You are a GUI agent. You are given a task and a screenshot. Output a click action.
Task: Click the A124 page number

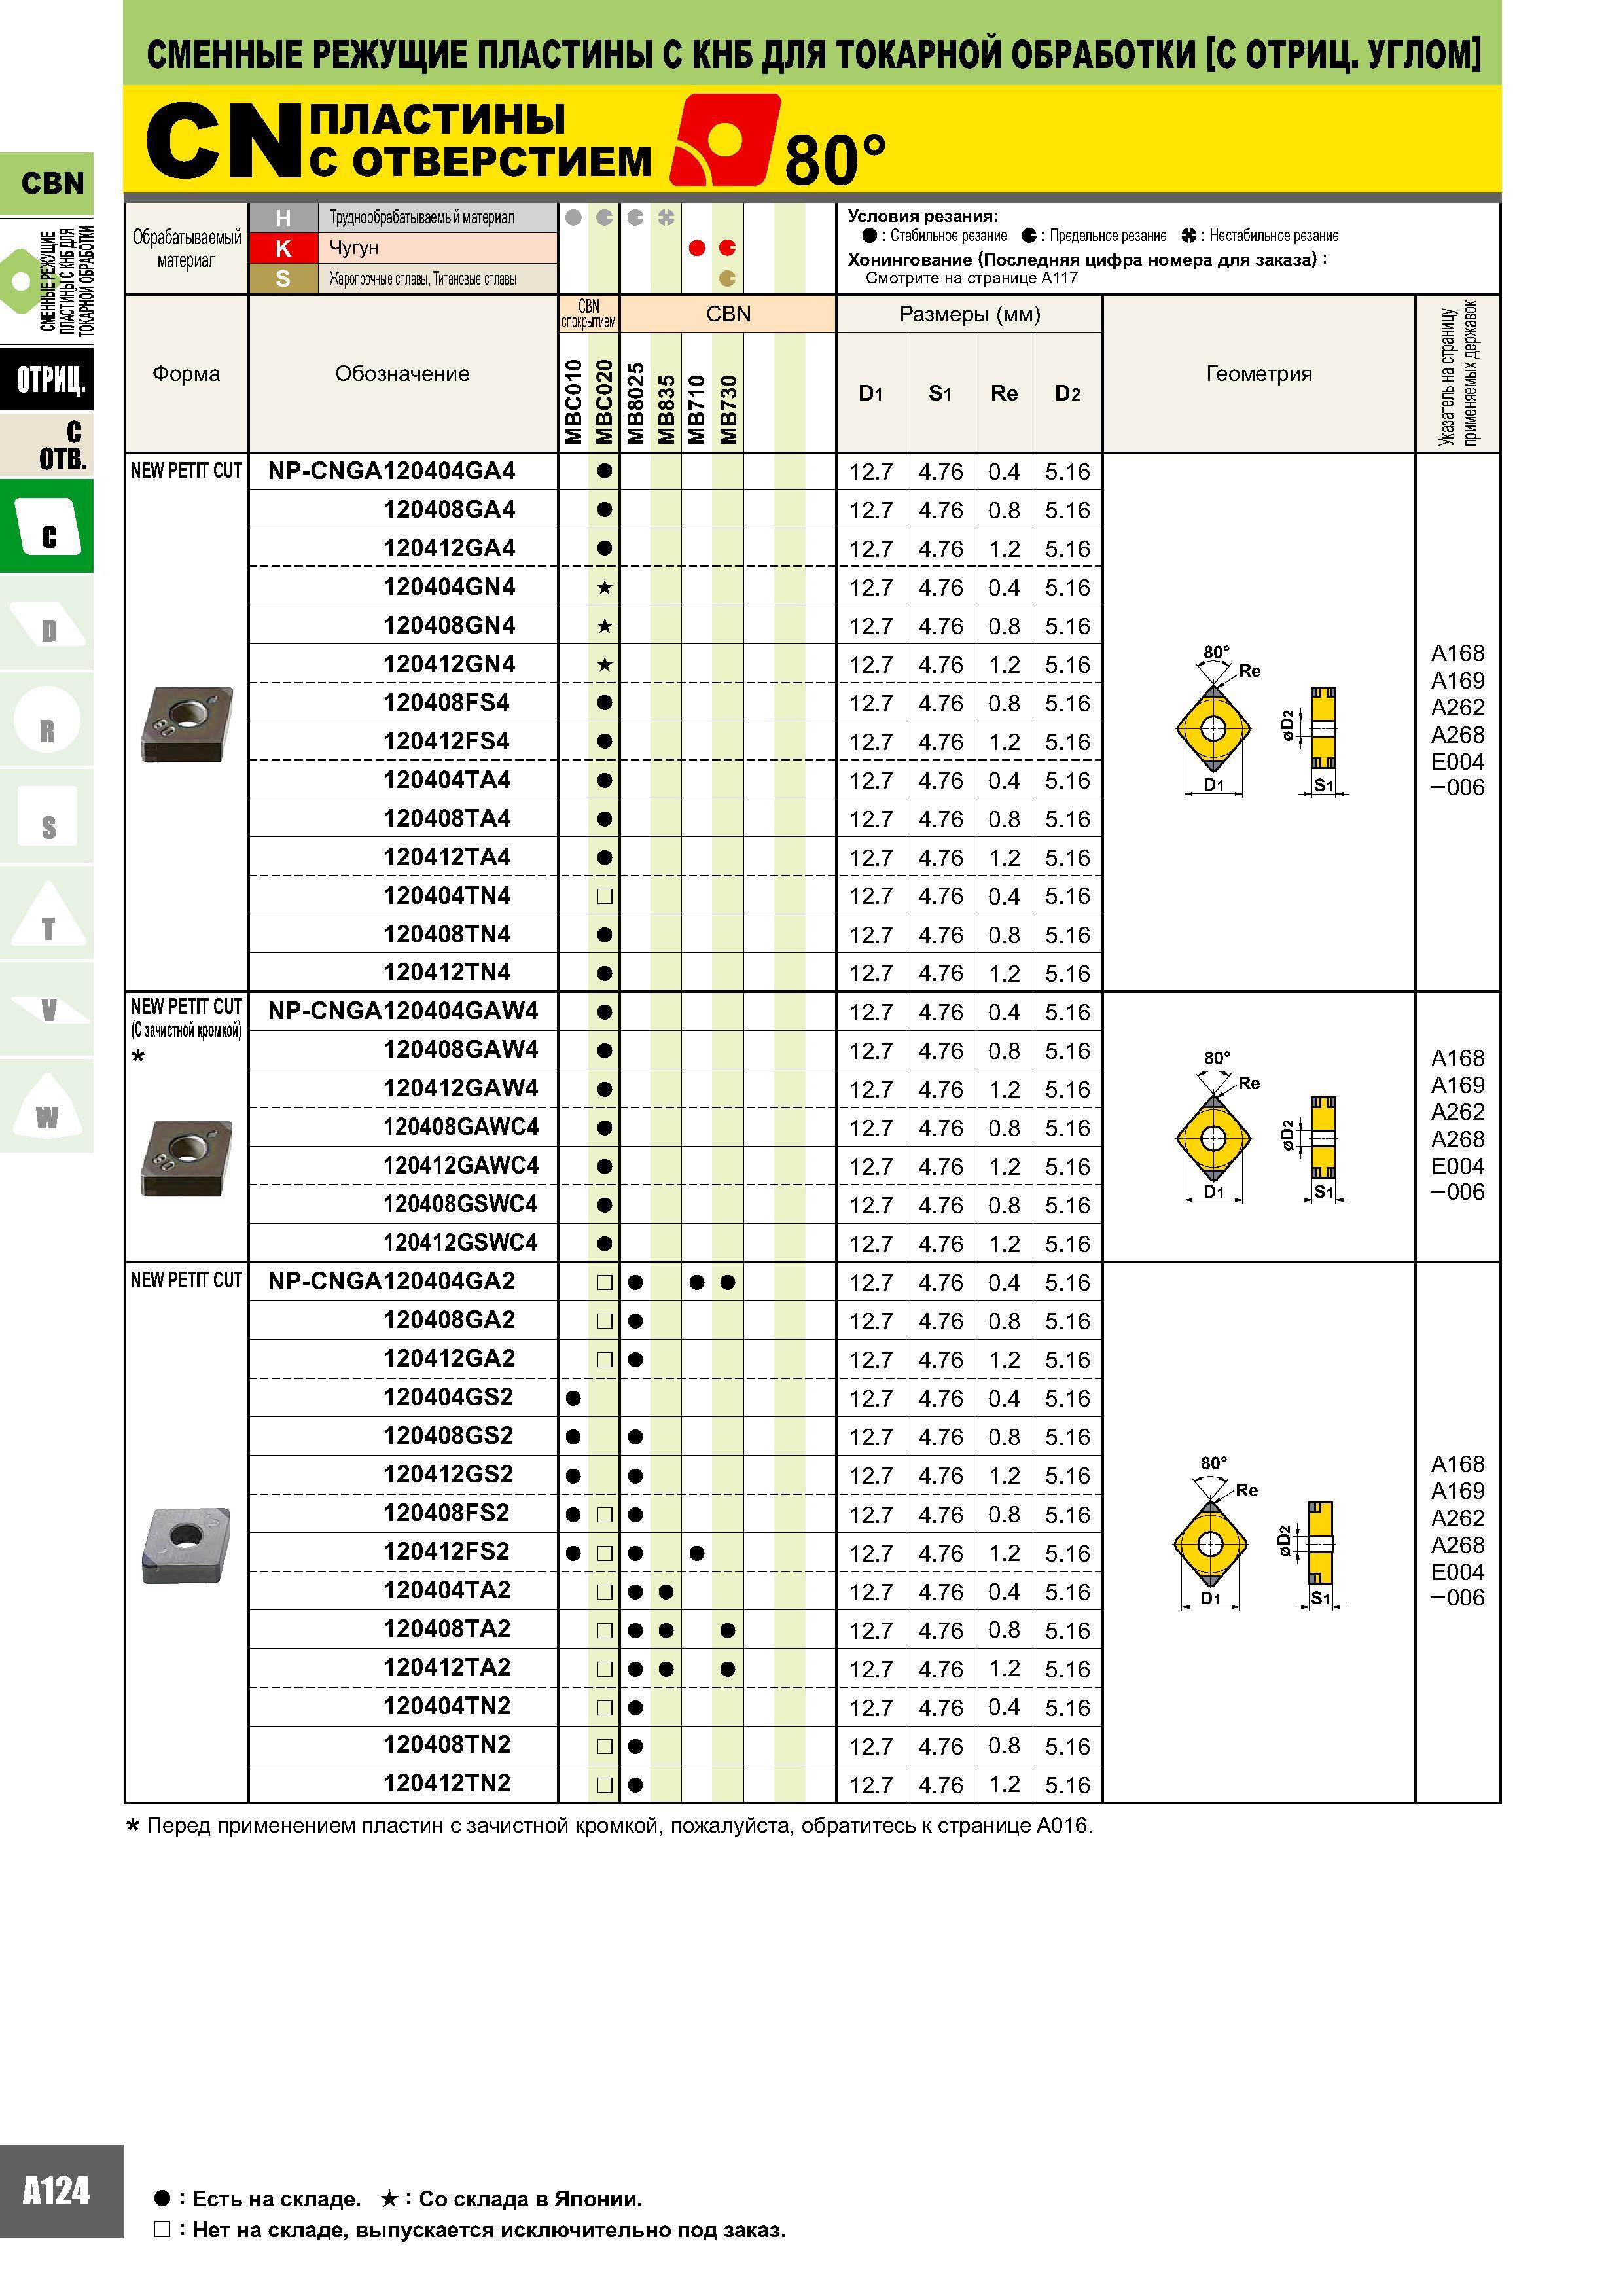[56, 2192]
